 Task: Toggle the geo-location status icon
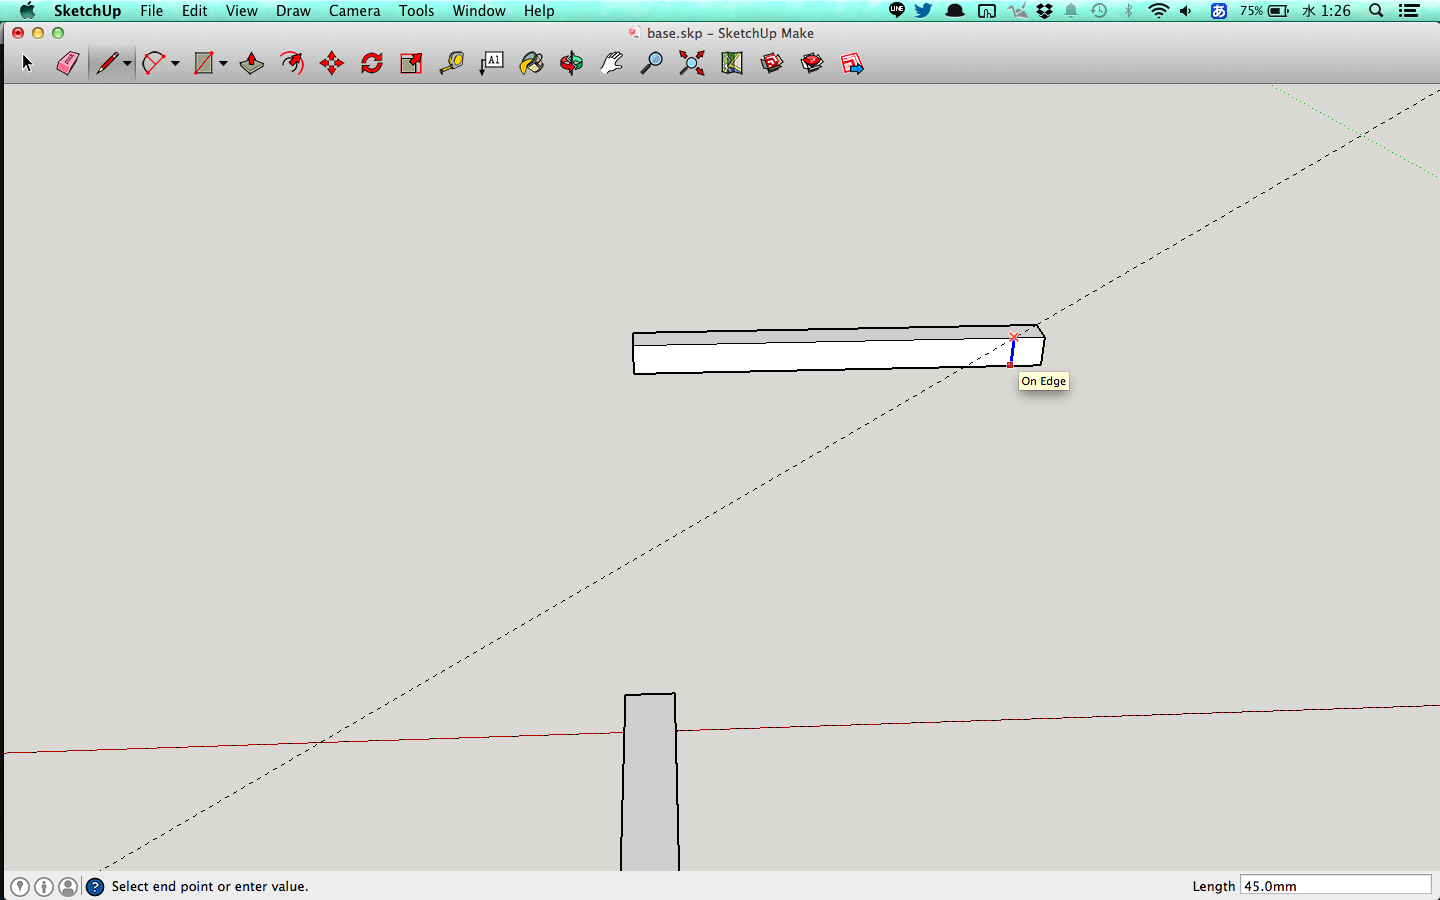pos(20,887)
